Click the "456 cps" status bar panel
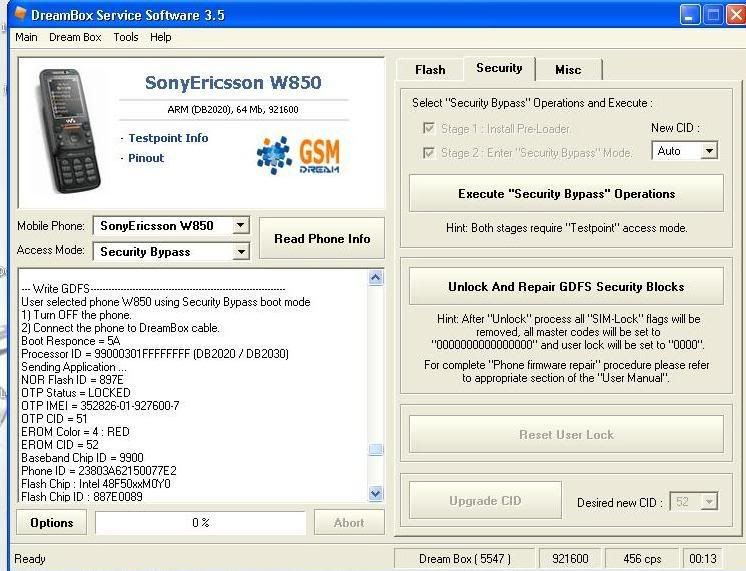Screen dimensions: 746x571 (642, 559)
